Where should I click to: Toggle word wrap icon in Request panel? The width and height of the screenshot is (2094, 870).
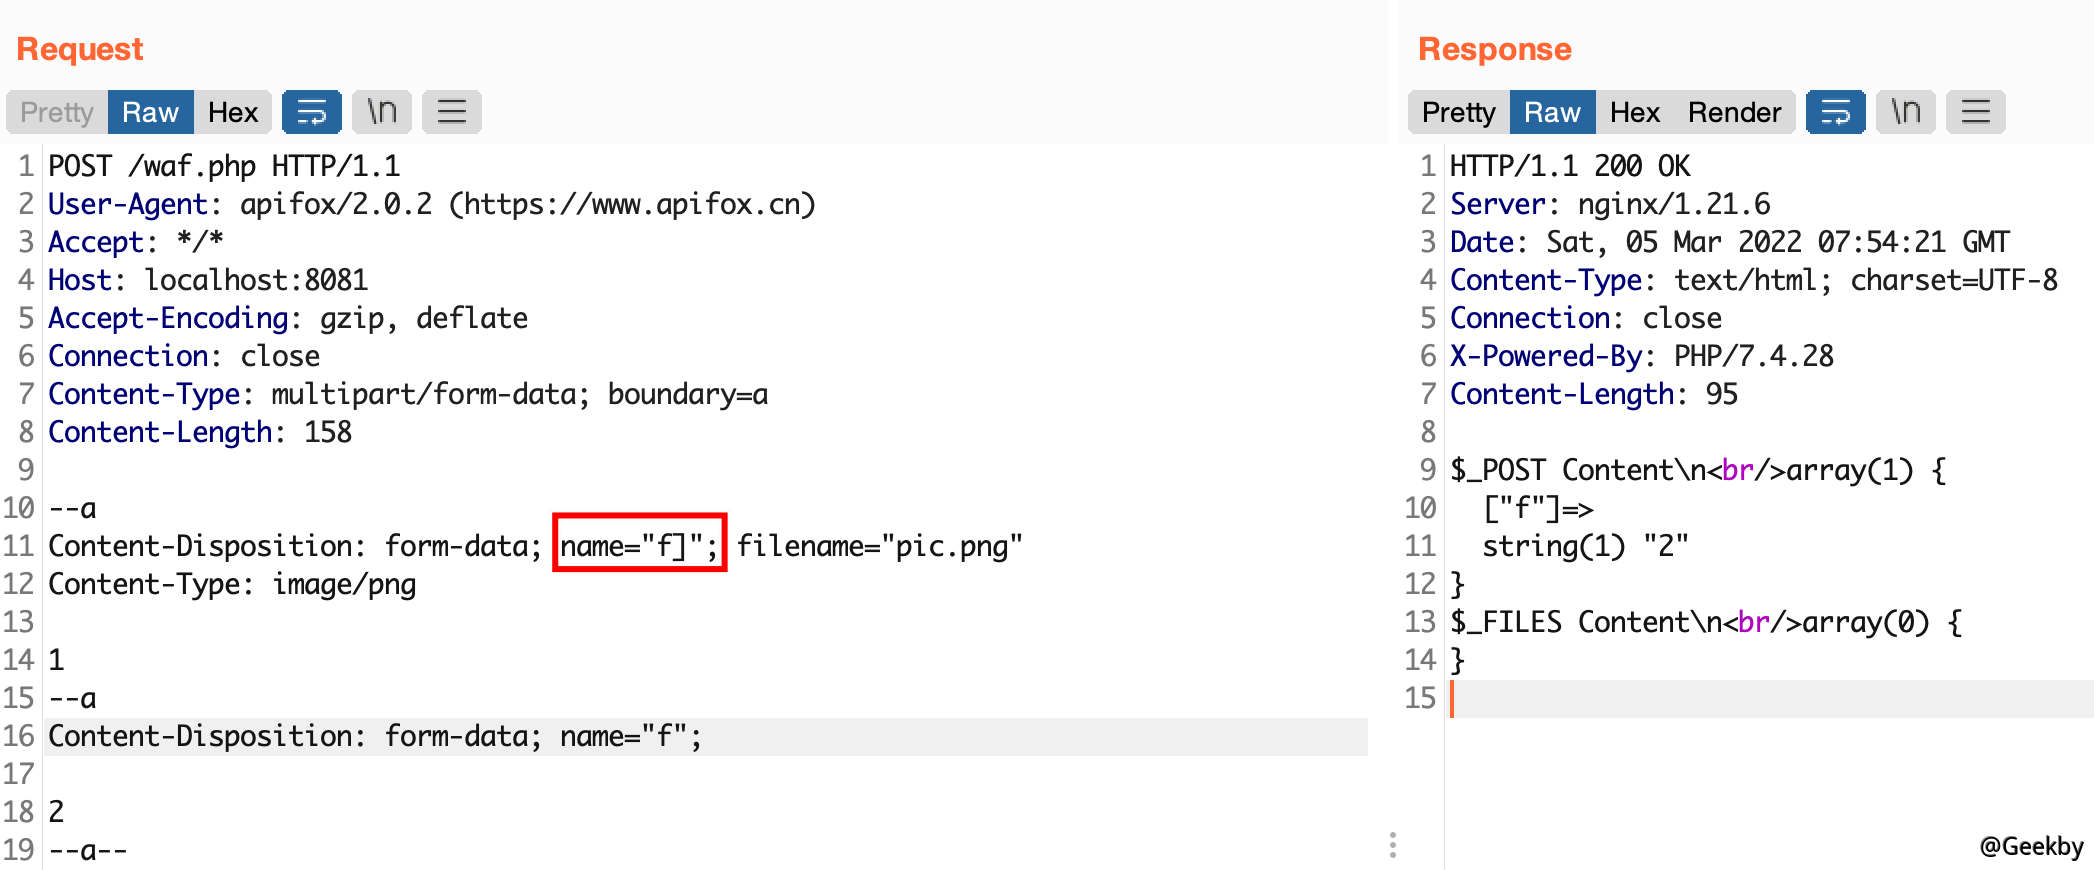pos(311,112)
